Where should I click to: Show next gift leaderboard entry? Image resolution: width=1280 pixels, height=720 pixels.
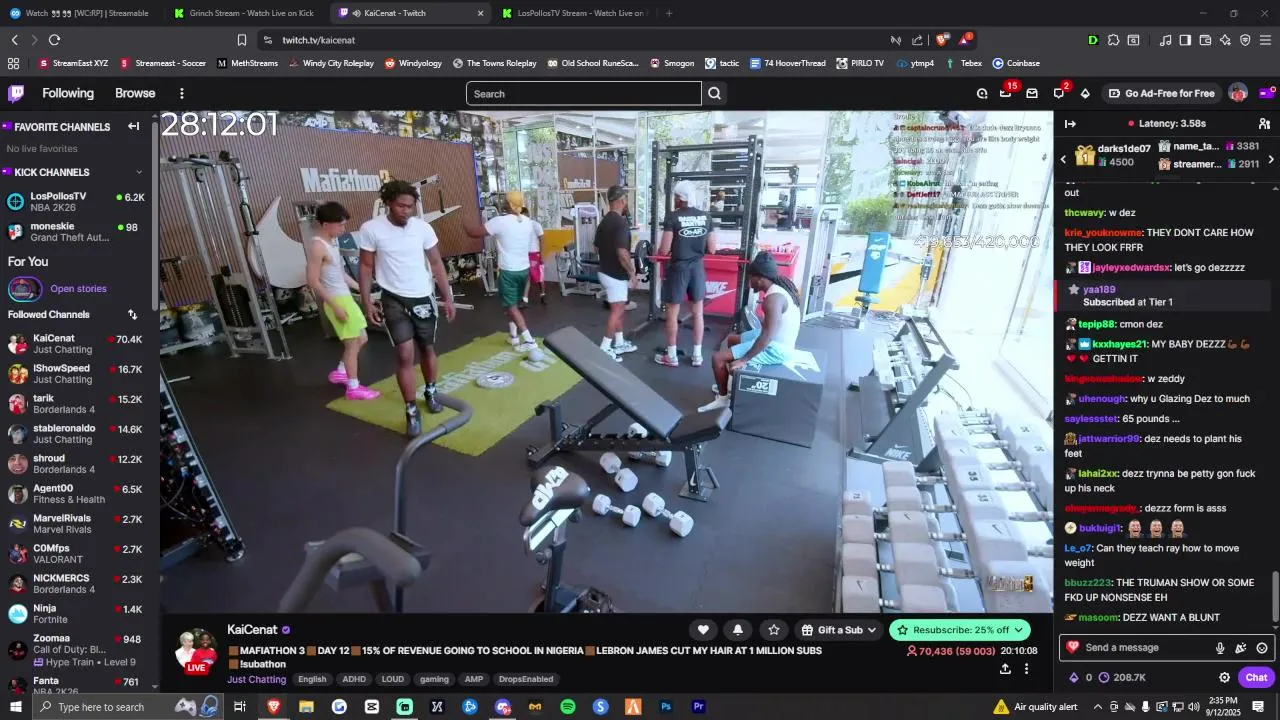(x=1271, y=159)
